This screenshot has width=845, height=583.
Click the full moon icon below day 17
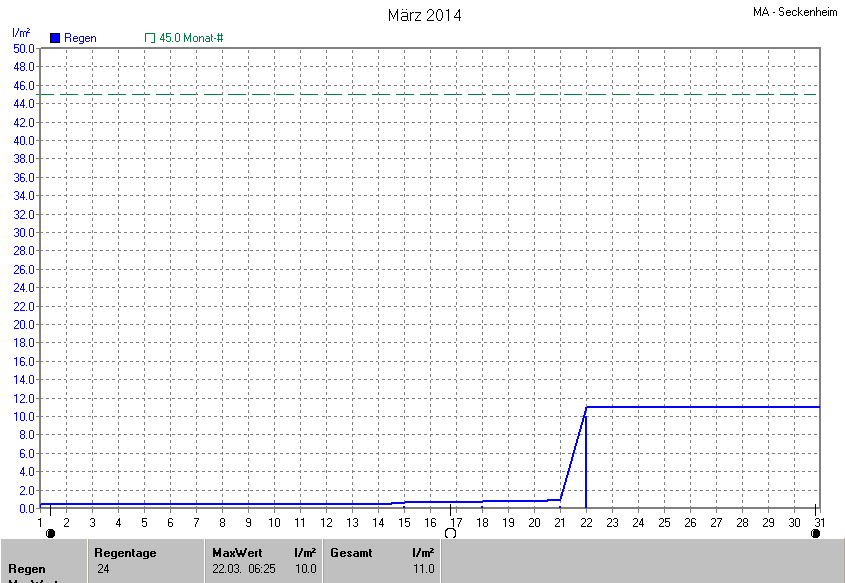[451, 533]
